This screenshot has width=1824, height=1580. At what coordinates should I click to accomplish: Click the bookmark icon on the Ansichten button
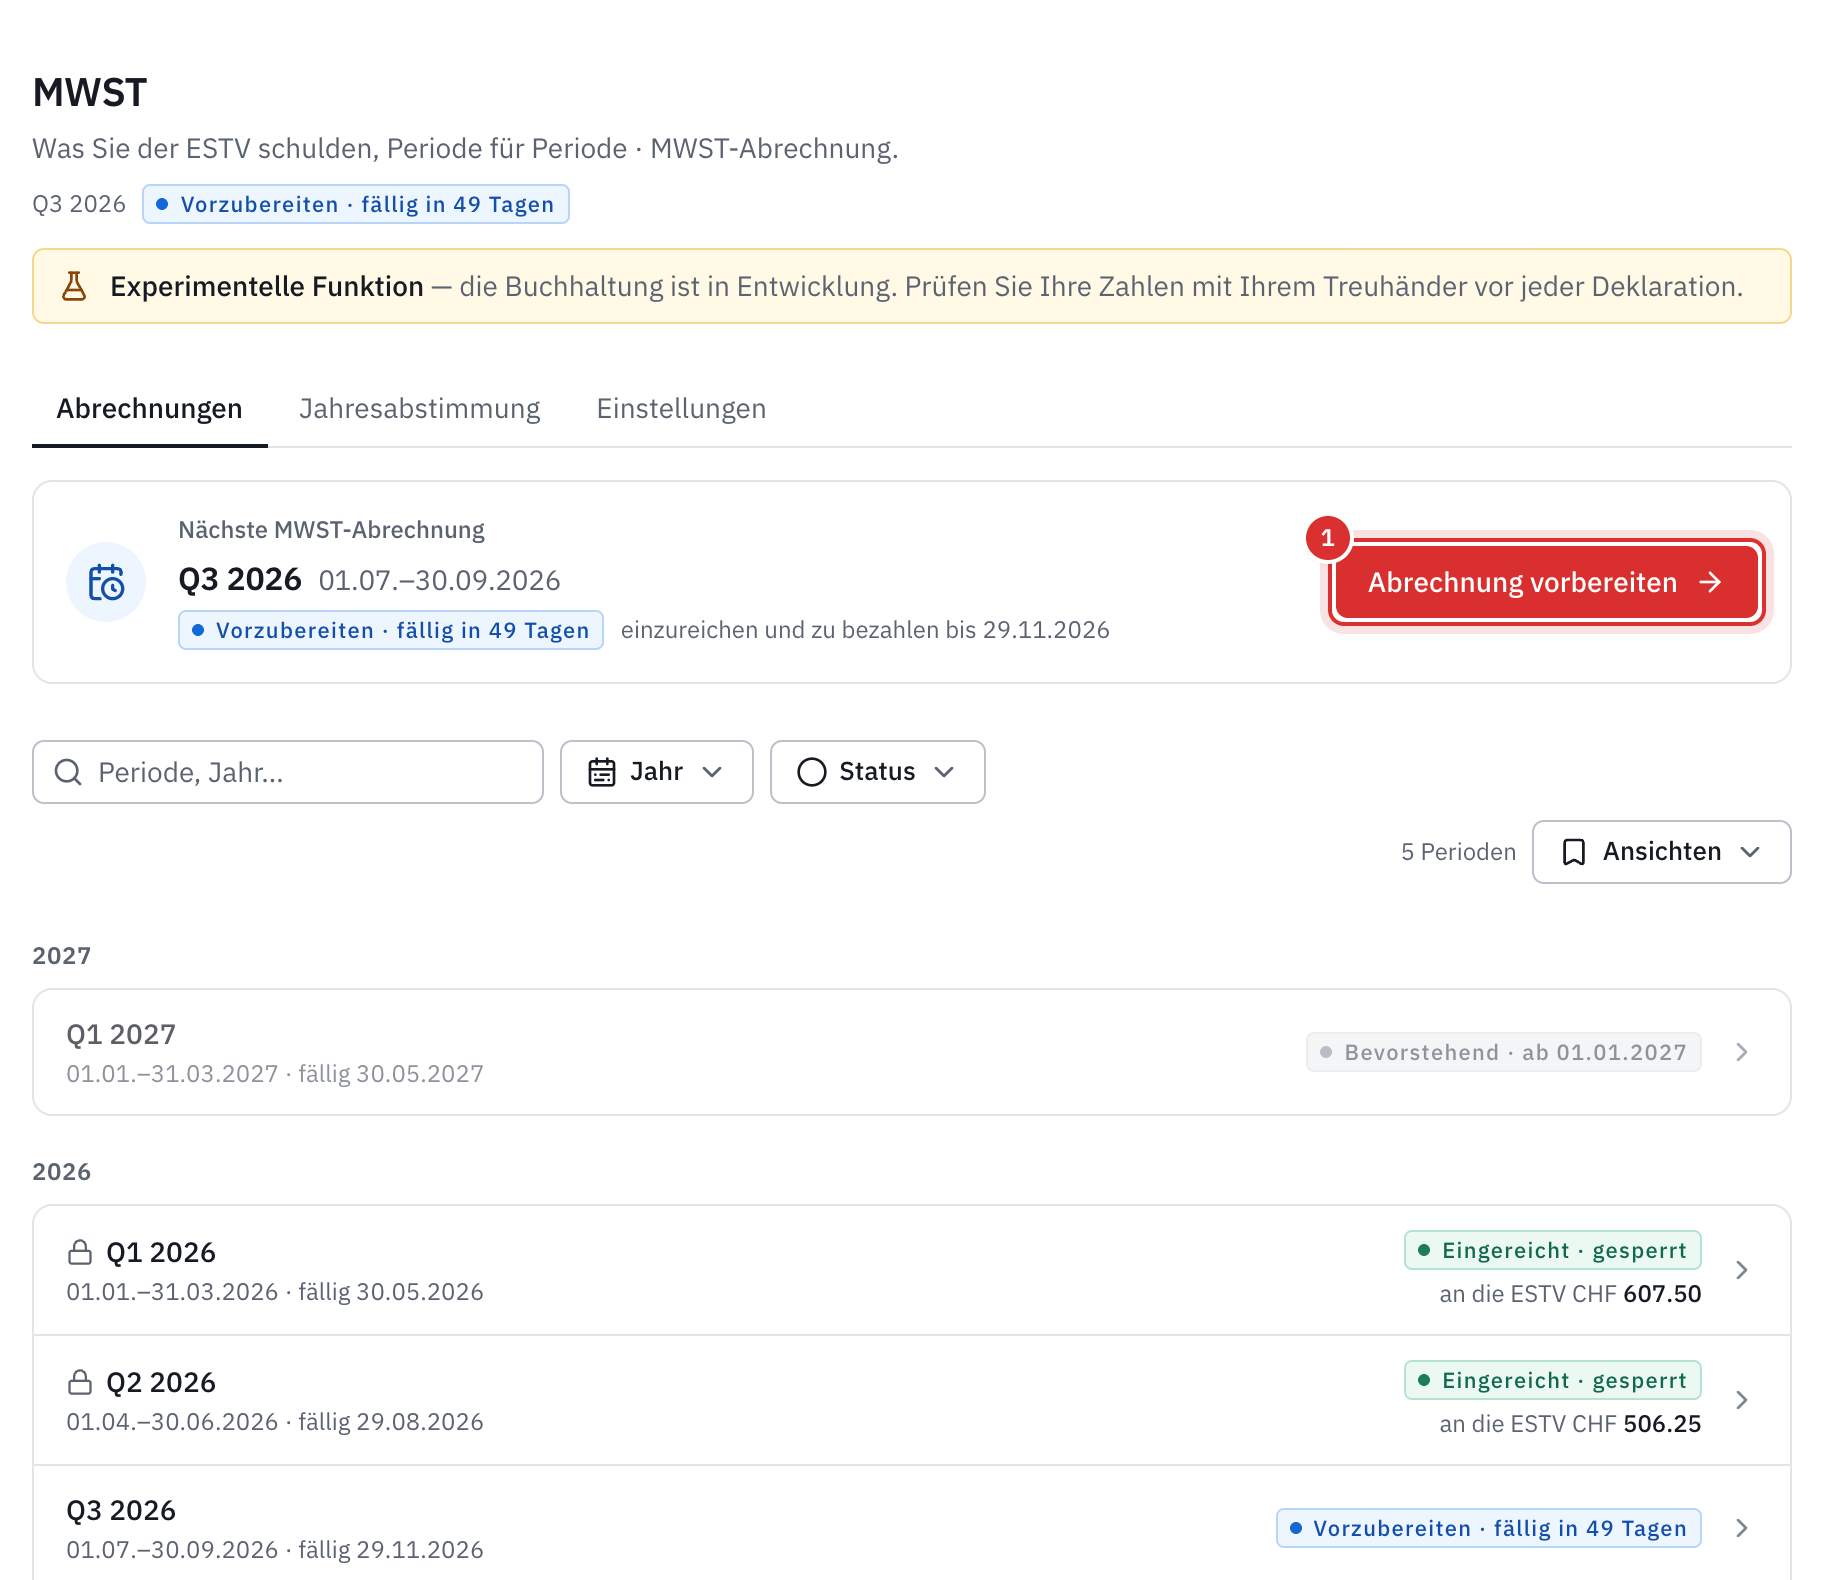click(x=1574, y=852)
